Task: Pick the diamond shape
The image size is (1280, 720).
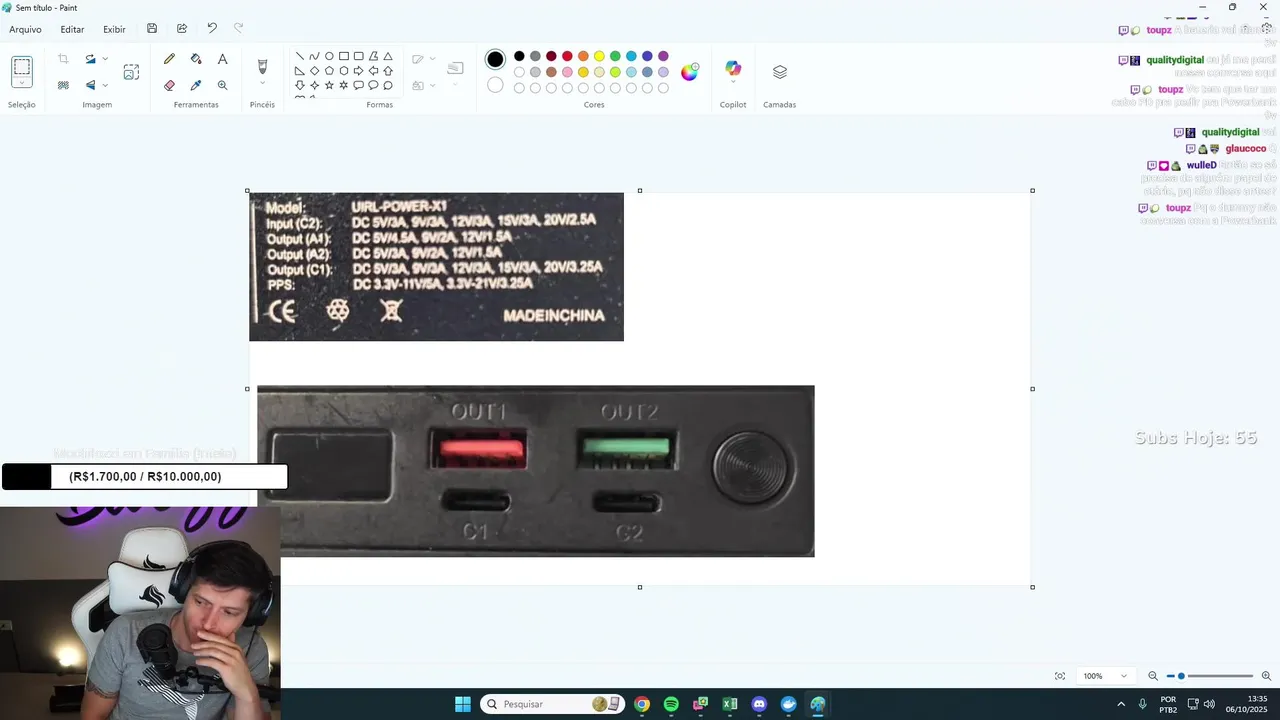Action: [x=314, y=71]
